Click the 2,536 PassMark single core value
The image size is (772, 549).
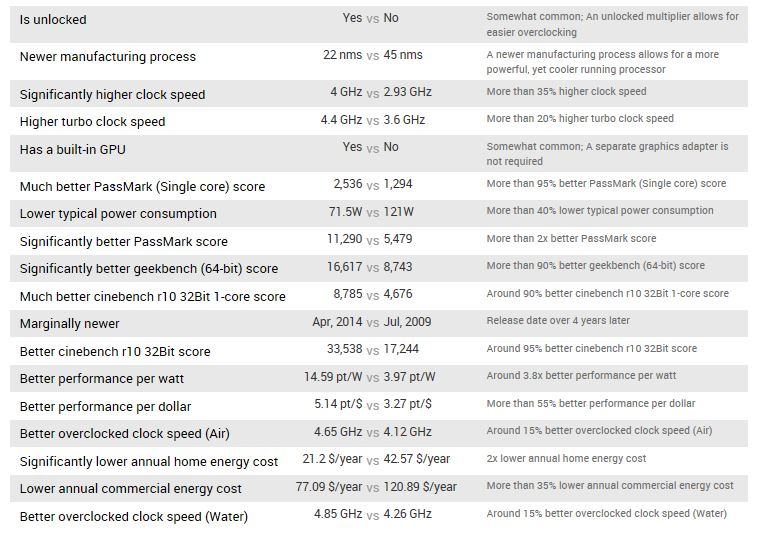pos(347,184)
